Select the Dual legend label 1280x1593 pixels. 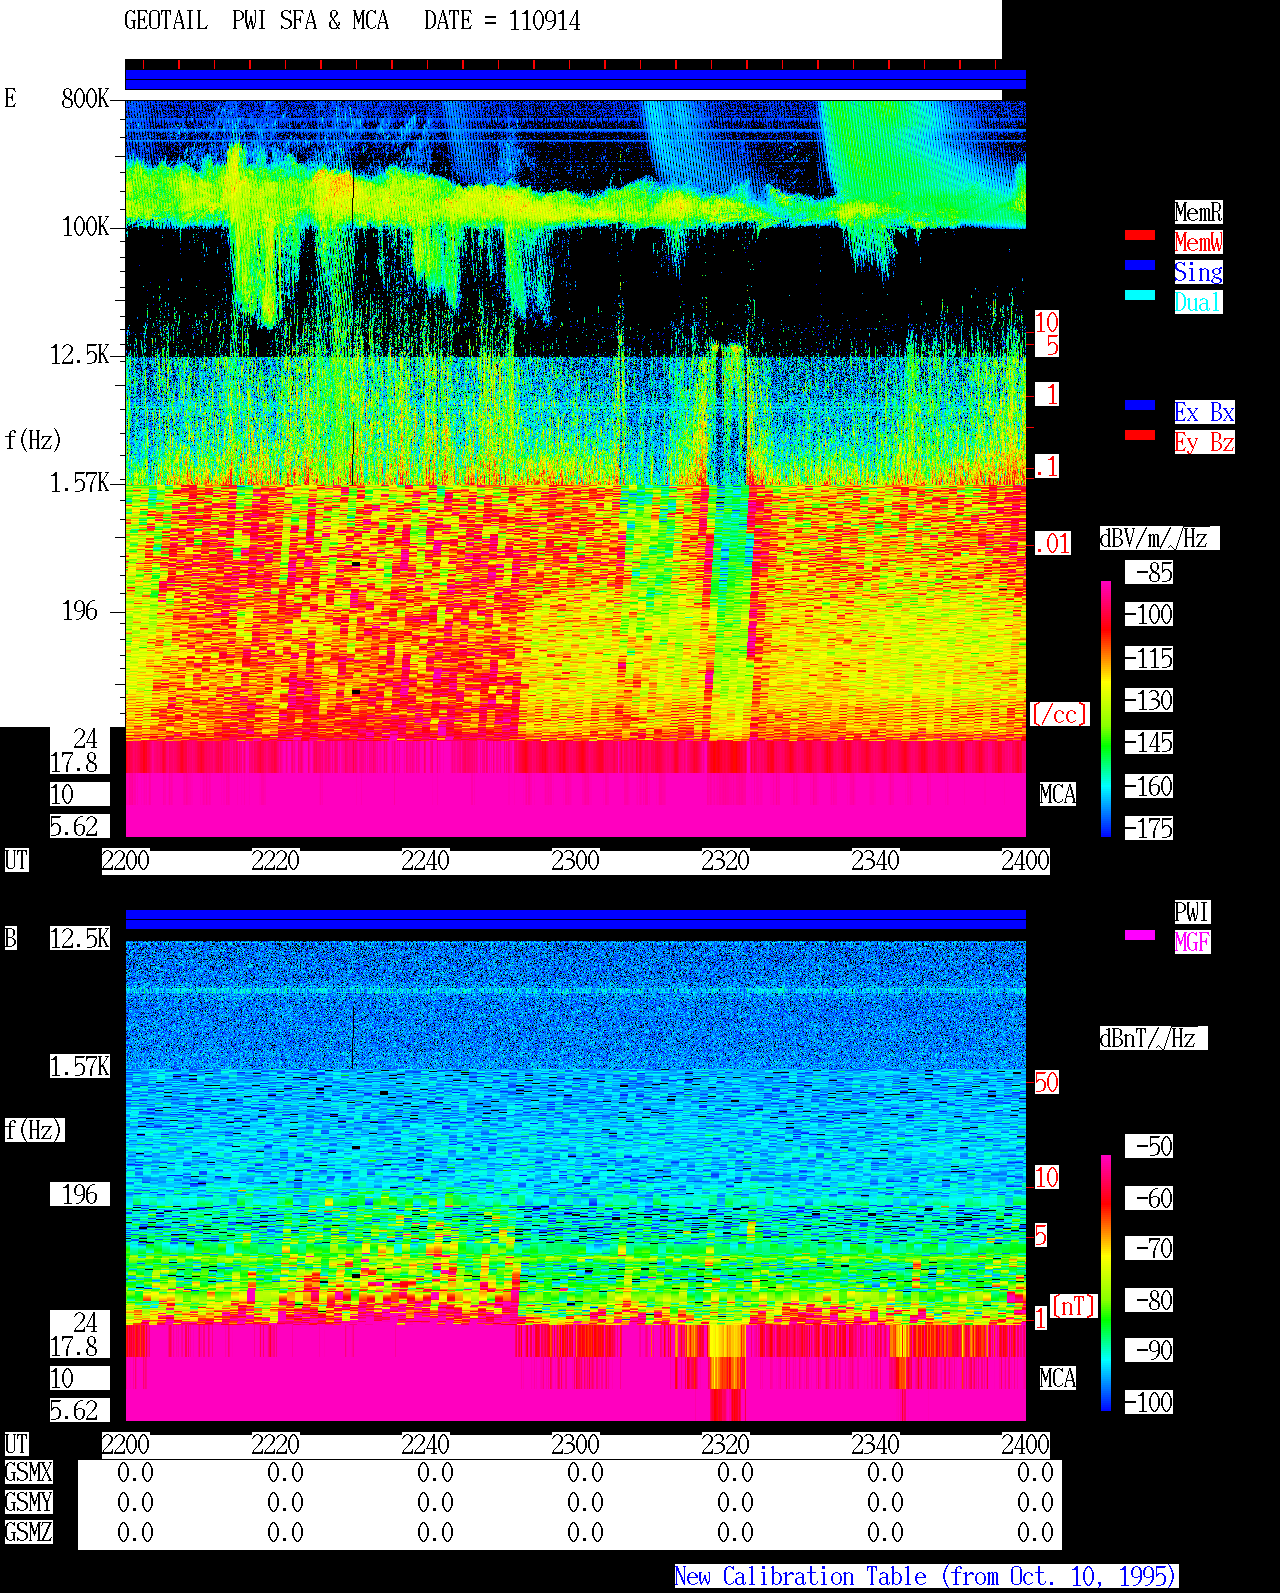(1198, 302)
